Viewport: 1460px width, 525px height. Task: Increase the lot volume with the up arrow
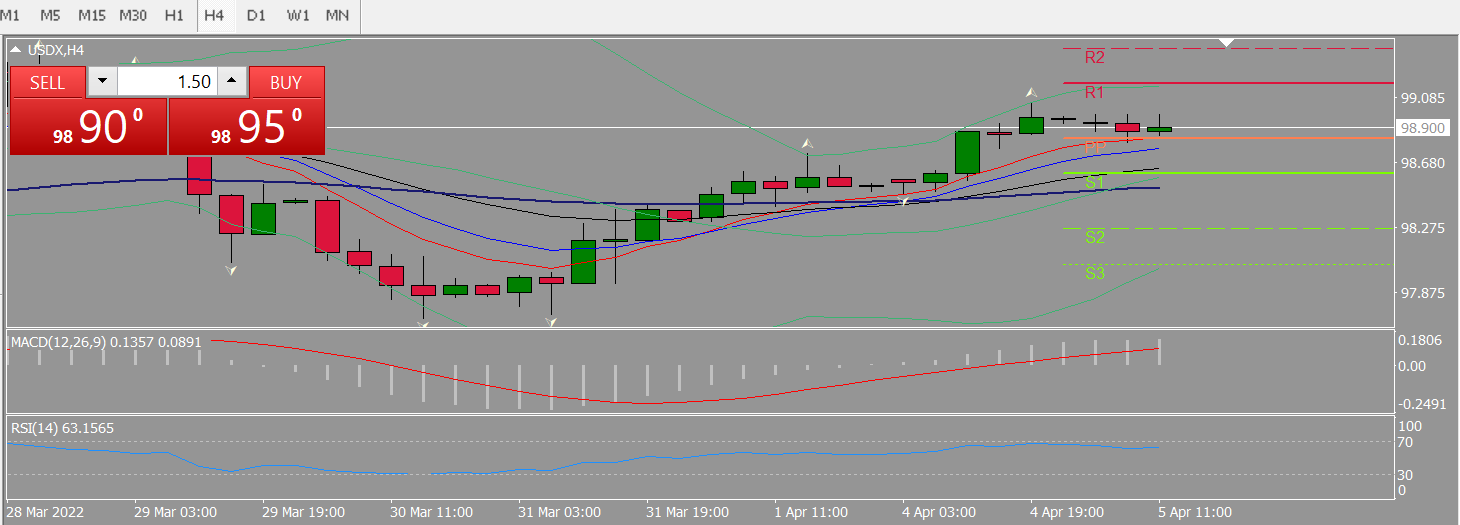tap(232, 82)
